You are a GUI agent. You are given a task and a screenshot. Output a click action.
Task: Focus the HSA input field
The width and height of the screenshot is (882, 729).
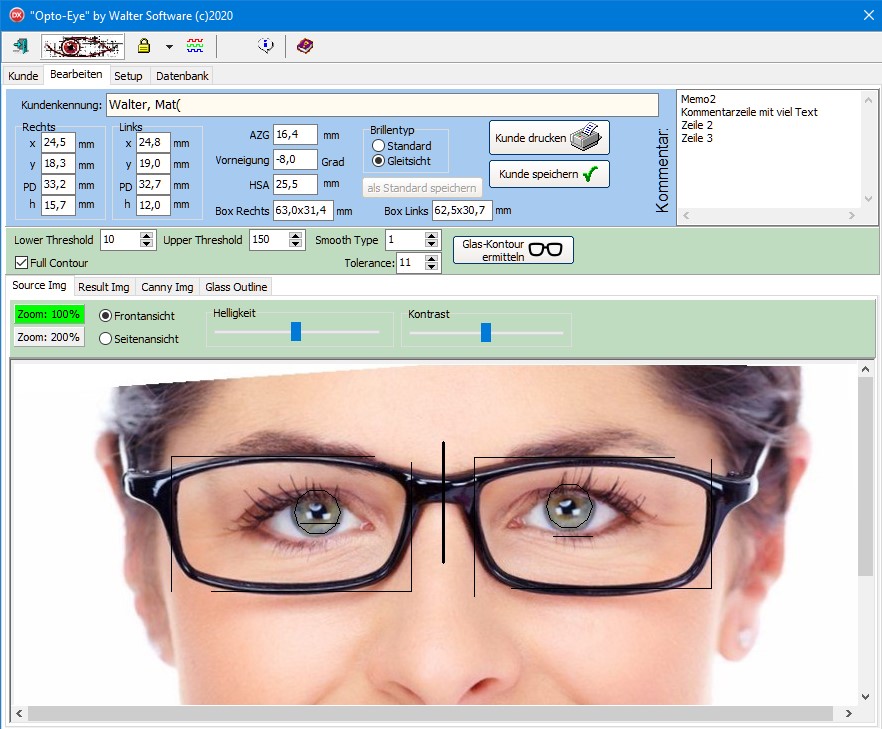coord(295,184)
